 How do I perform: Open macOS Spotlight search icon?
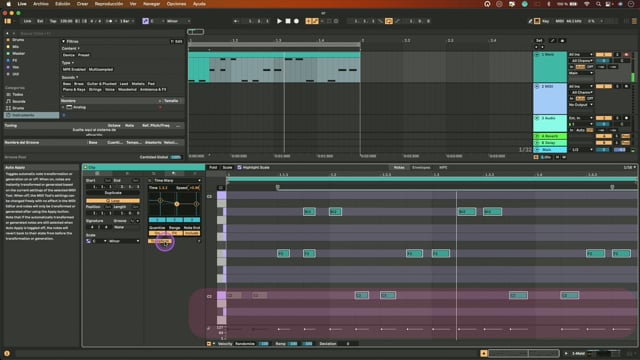(598, 4)
